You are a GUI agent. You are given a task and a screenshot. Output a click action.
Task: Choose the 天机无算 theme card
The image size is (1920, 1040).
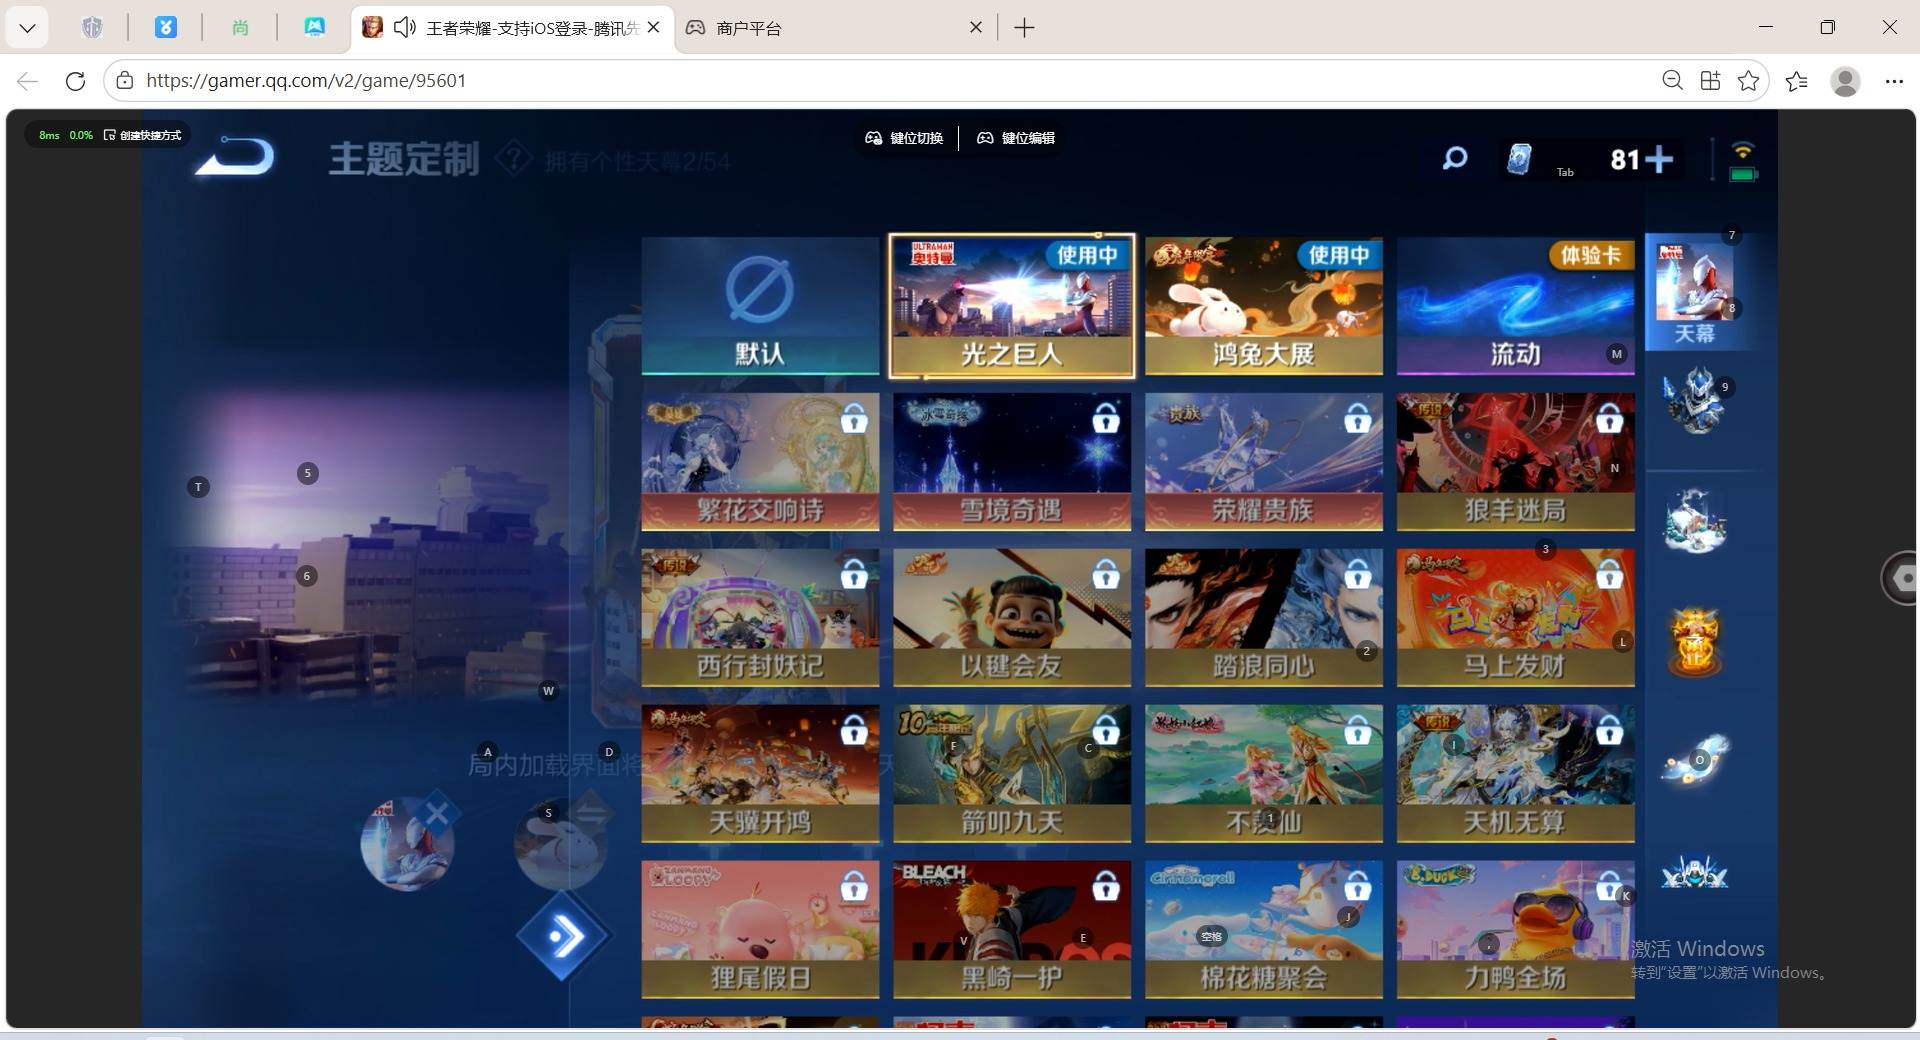tap(1516, 774)
